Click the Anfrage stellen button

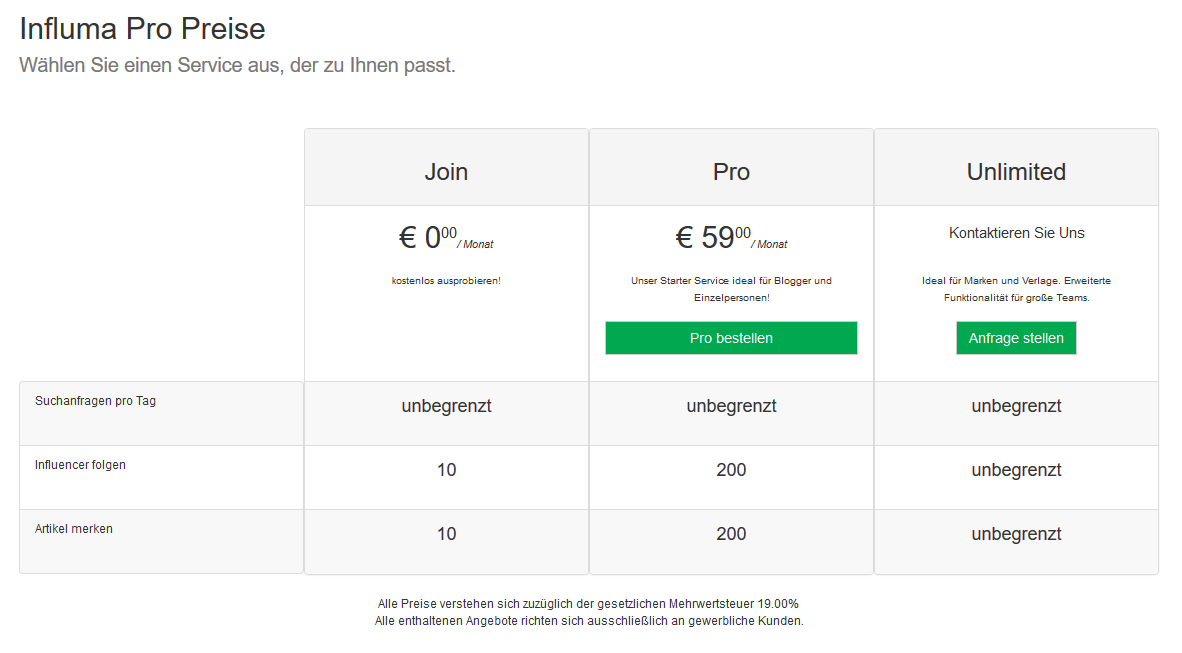[x=1015, y=338]
